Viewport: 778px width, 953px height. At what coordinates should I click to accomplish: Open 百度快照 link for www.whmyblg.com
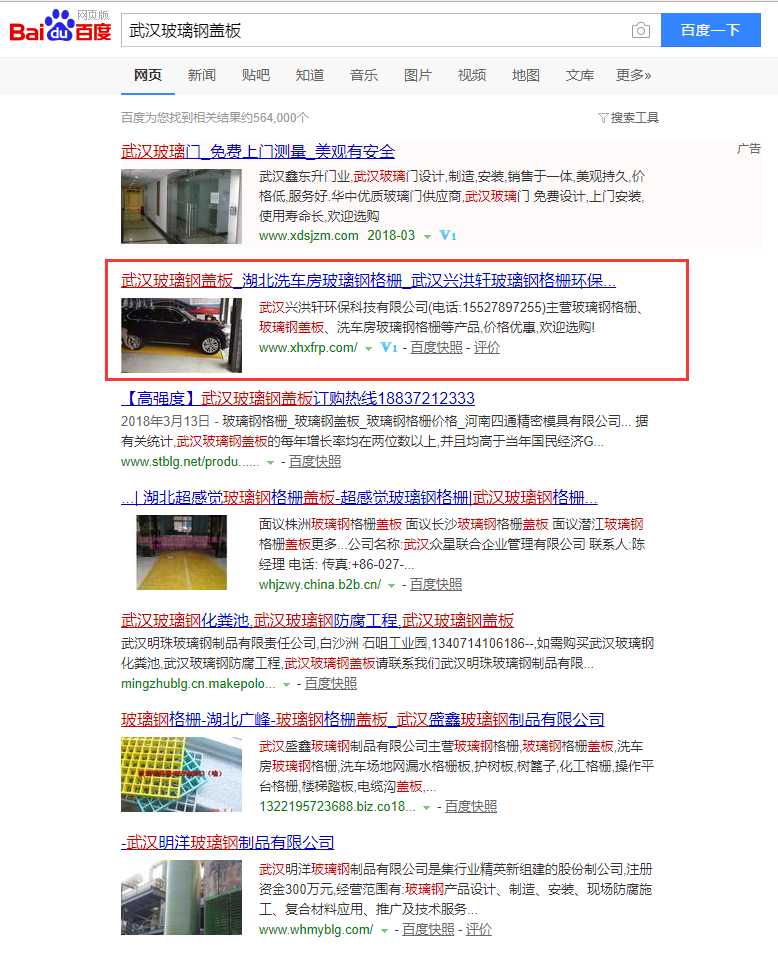428,929
